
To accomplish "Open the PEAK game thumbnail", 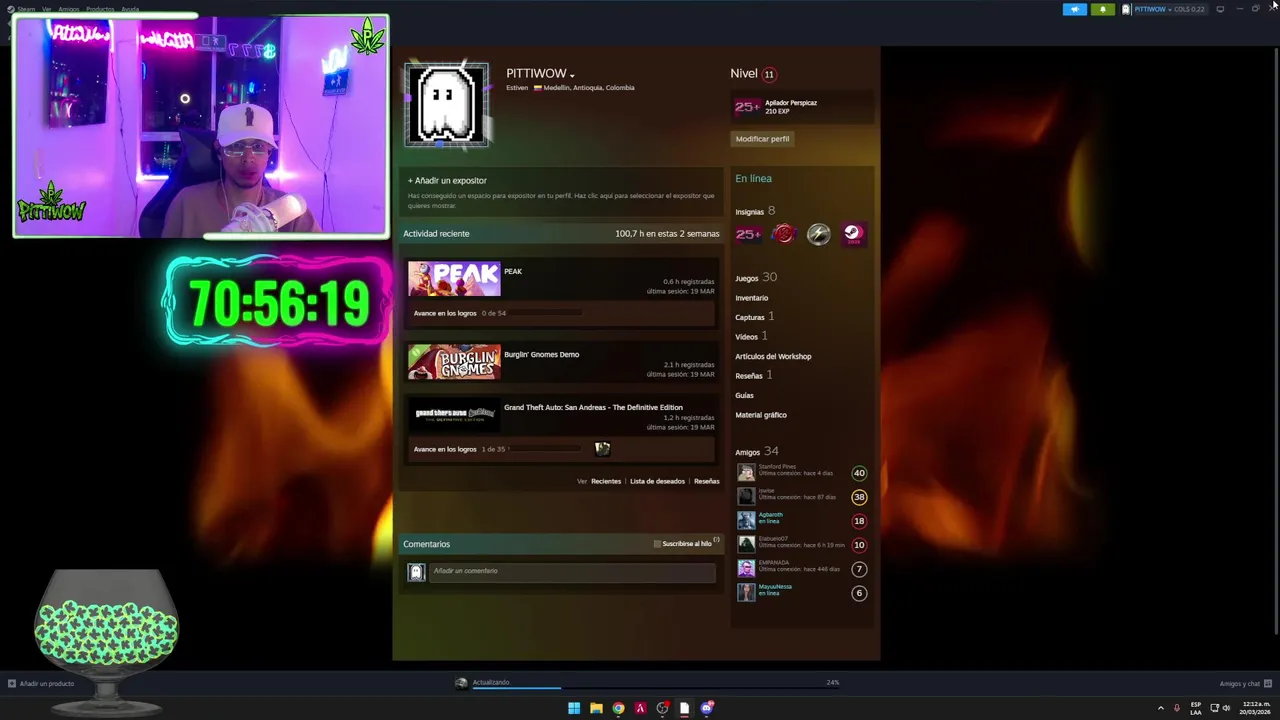I will click(454, 279).
